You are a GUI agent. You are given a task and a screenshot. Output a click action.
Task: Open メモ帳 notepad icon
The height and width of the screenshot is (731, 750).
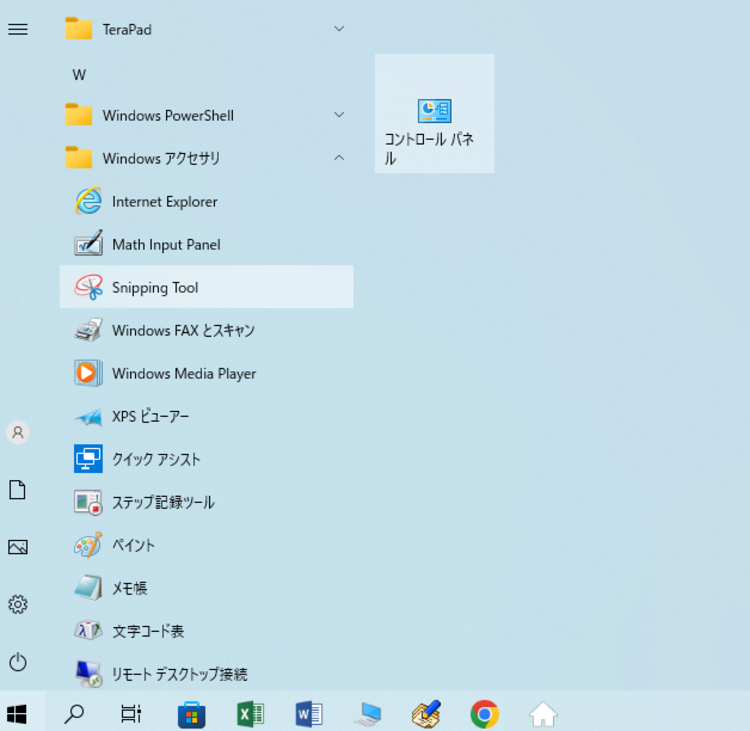tap(88, 587)
